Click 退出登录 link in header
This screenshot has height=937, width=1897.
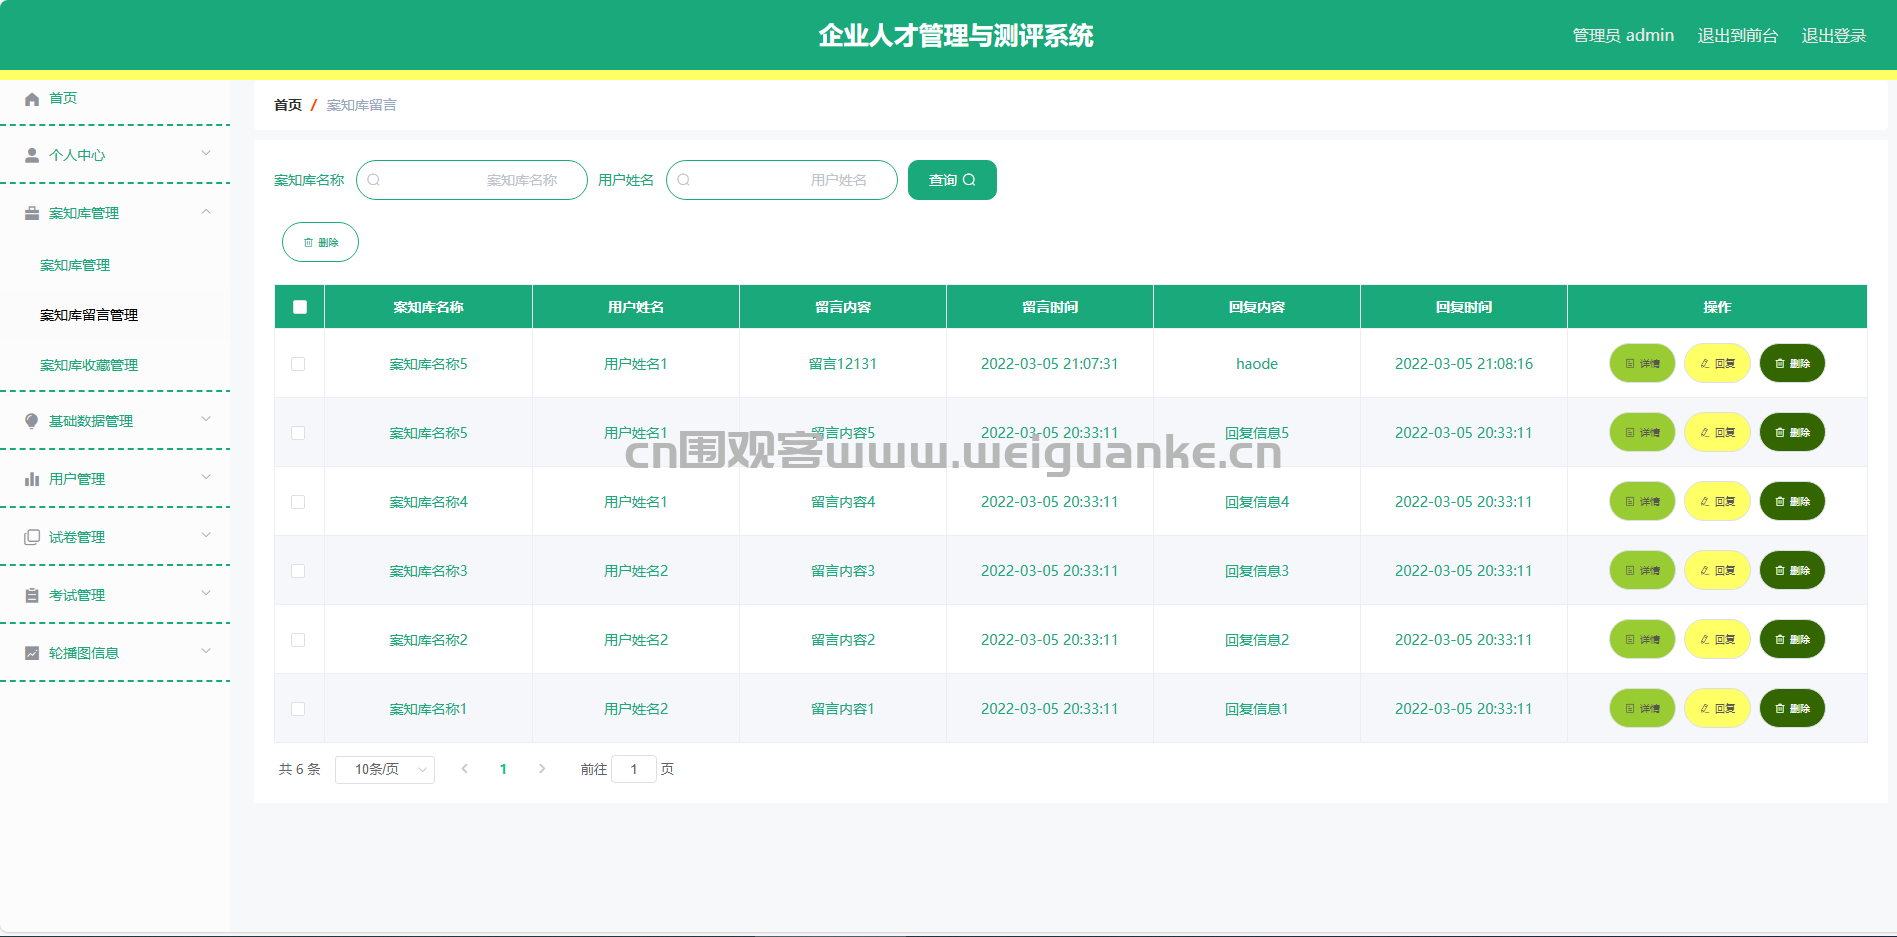(1834, 36)
